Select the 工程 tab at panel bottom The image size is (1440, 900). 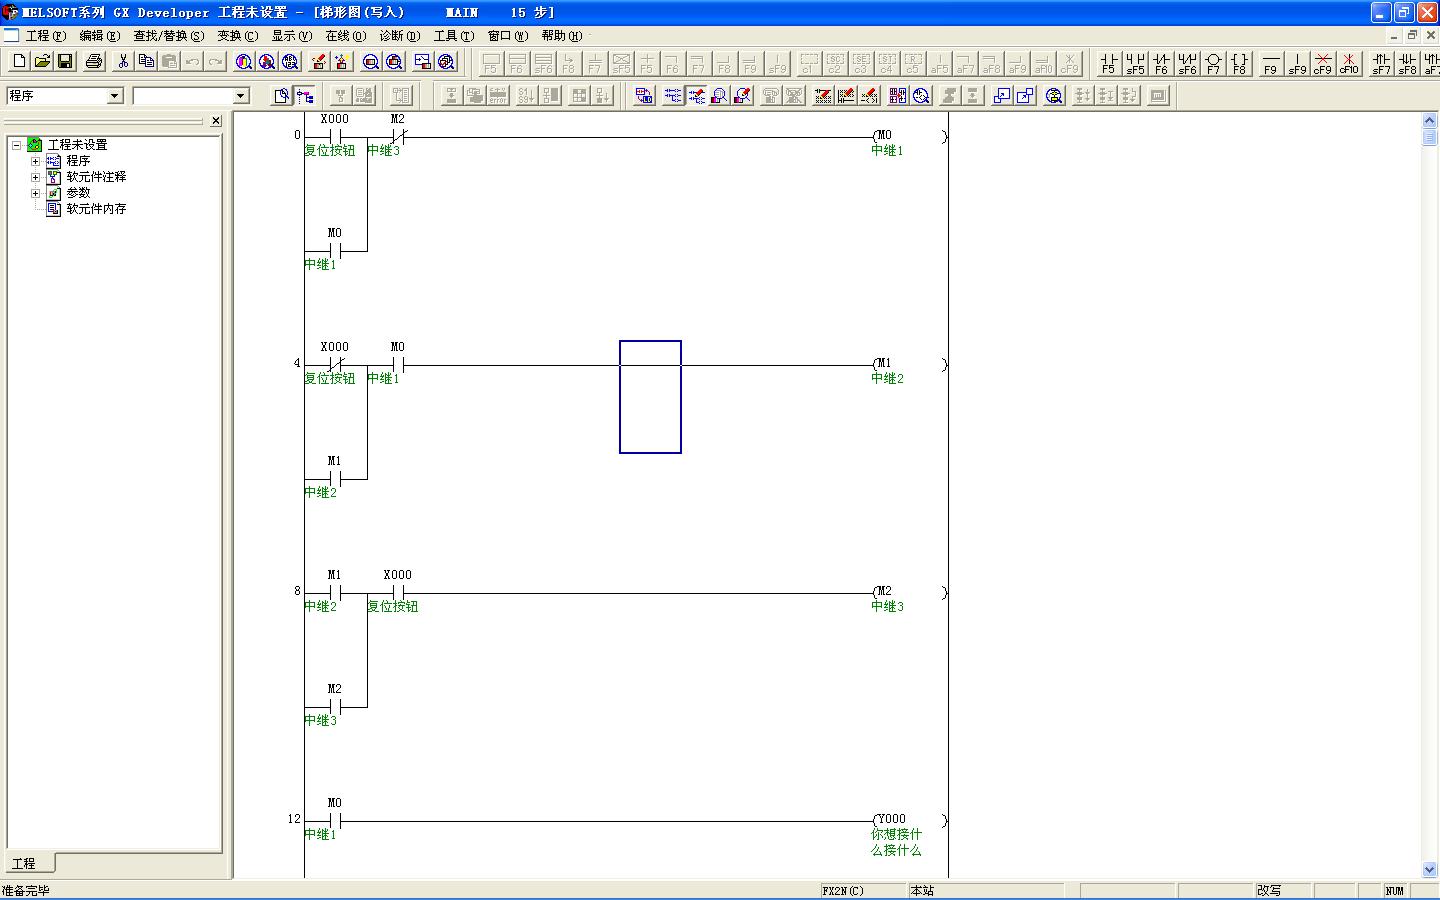24,863
